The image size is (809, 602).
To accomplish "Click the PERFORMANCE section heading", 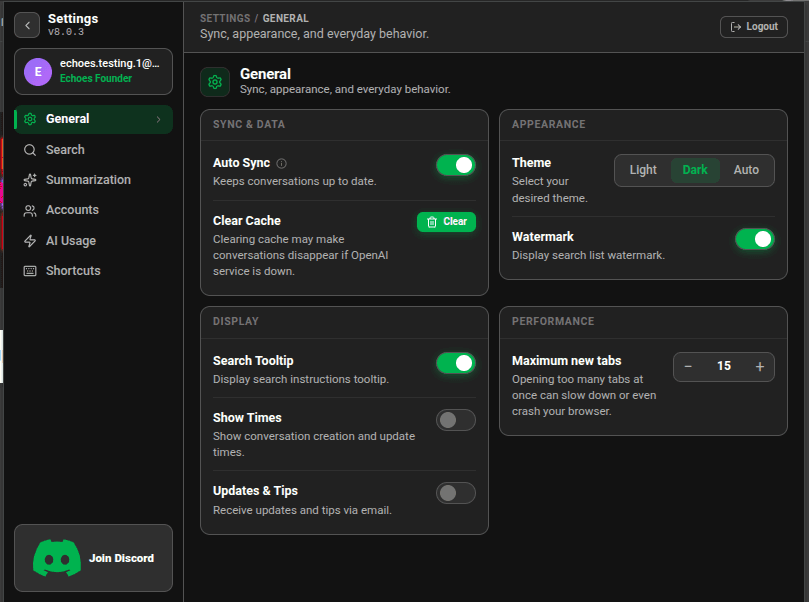I will point(553,321).
